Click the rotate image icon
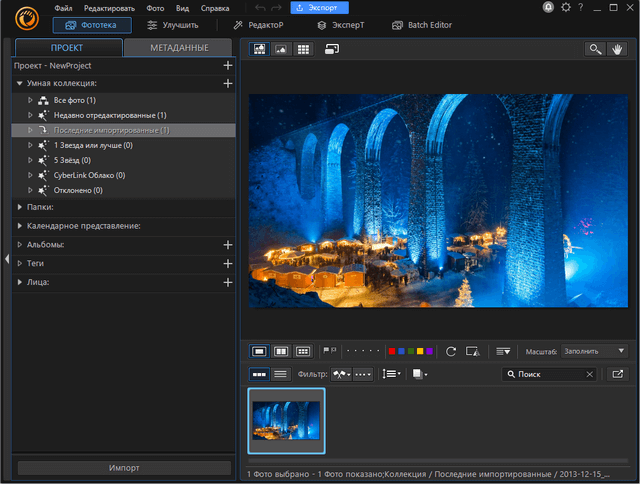Viewport: 640px width, 484px height. coord(451,351)
